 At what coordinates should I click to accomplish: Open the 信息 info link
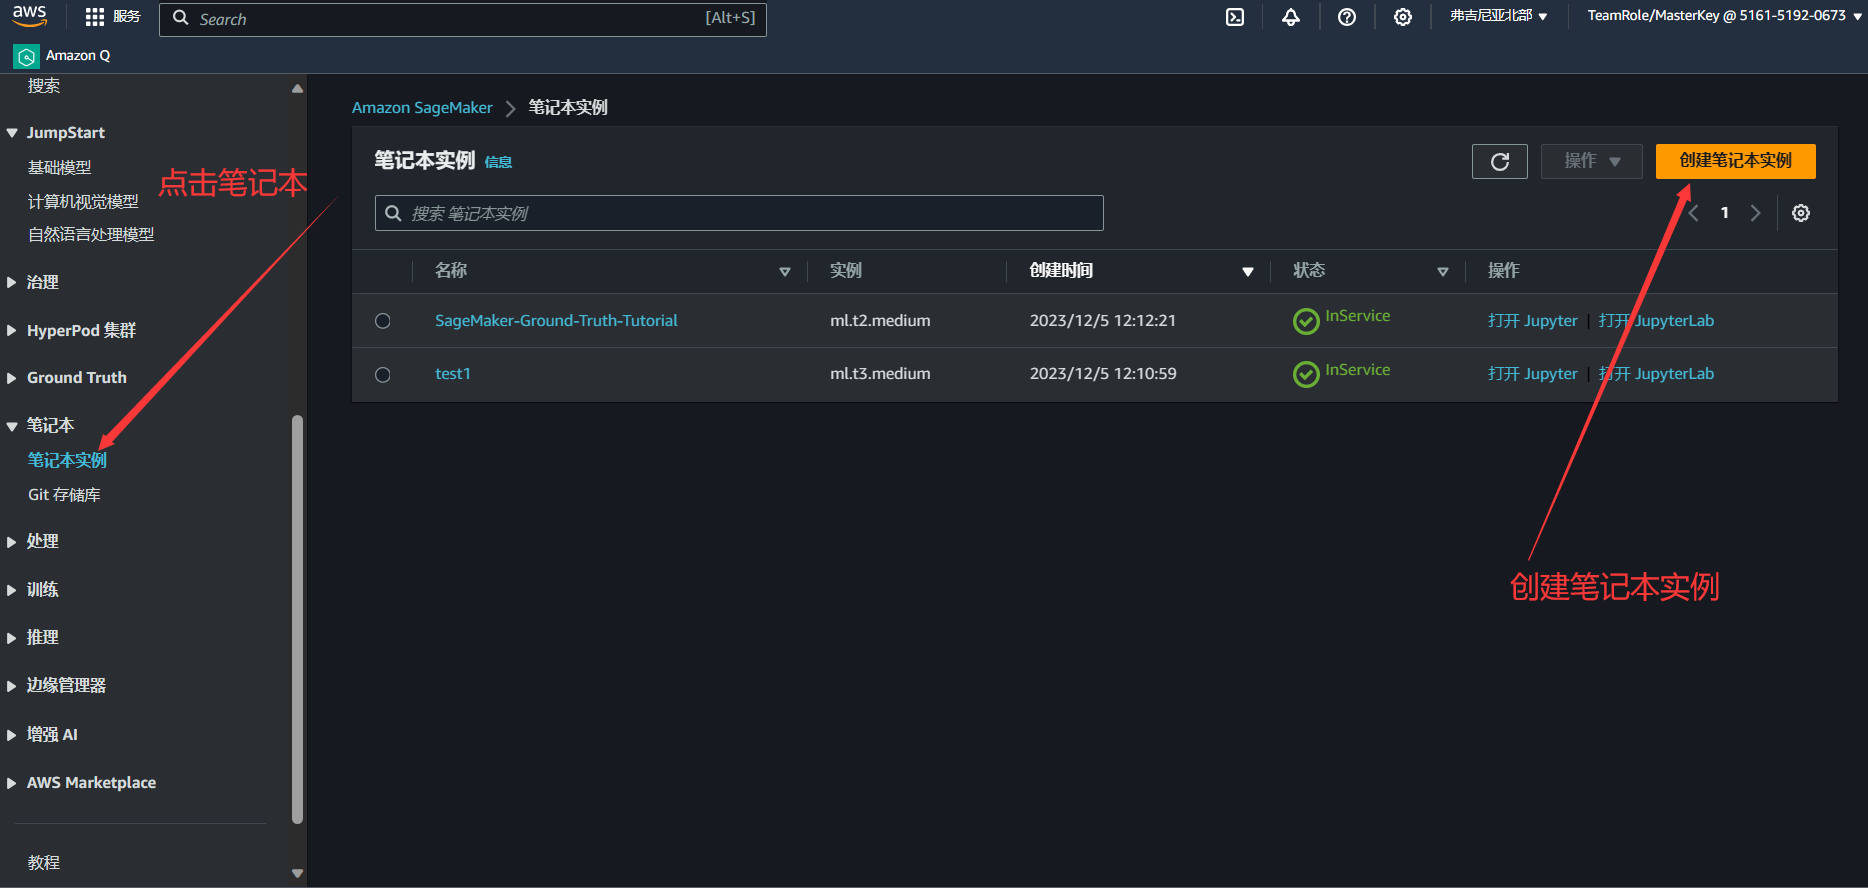coord(498,162)
